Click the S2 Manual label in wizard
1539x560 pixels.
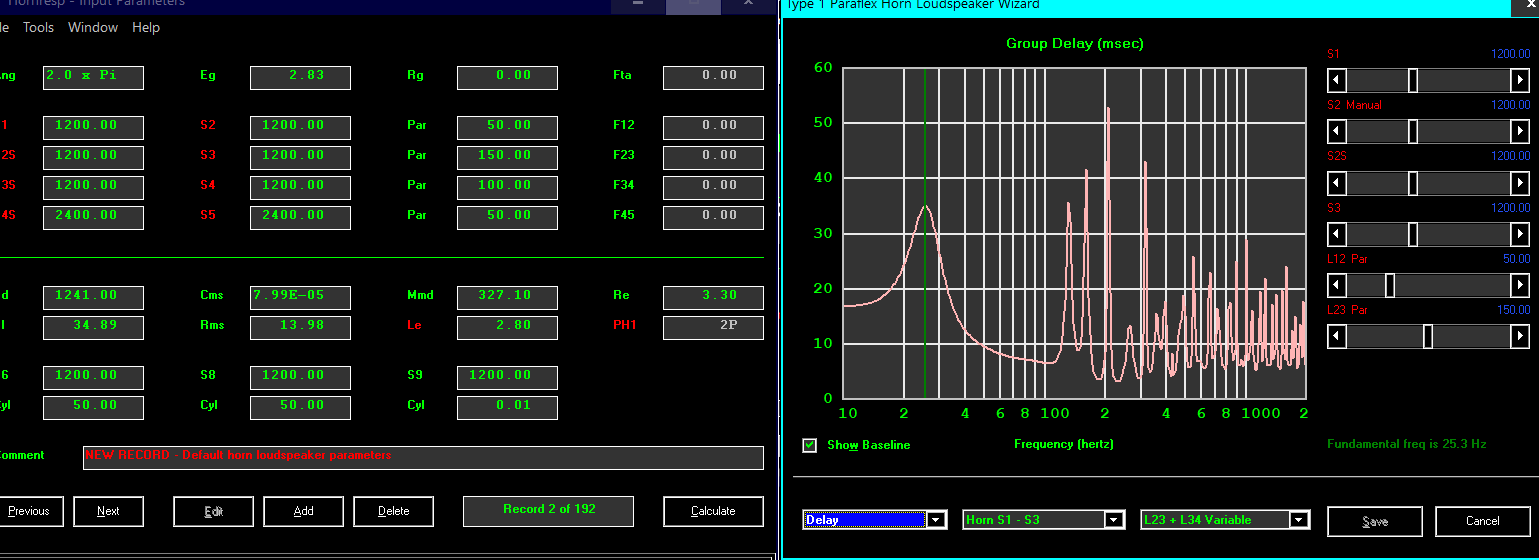(1355, 105)
